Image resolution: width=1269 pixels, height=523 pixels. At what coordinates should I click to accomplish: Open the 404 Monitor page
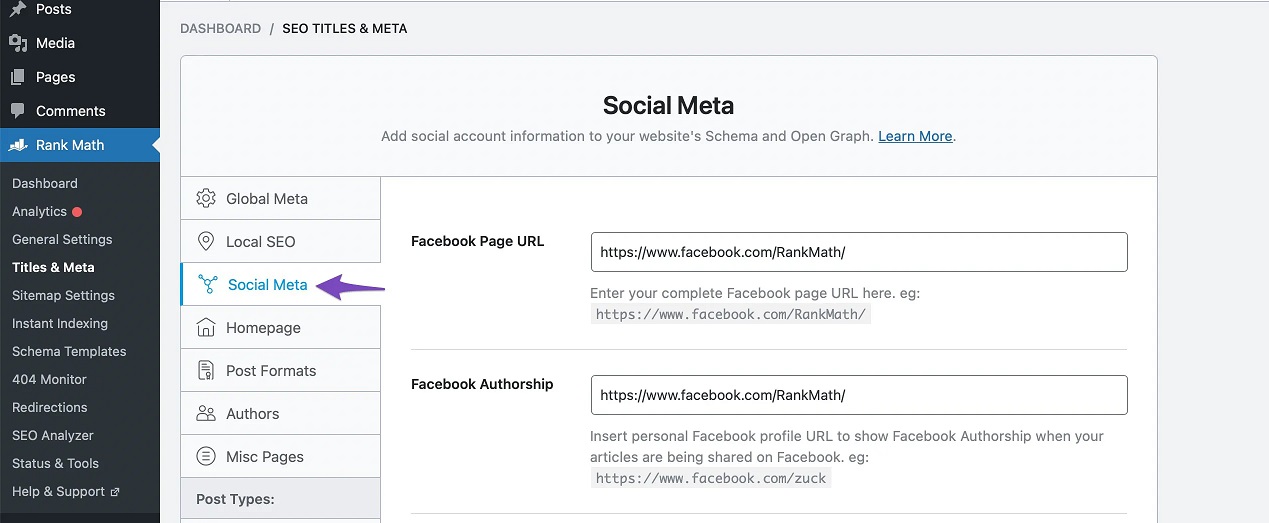tap(49, 379)
